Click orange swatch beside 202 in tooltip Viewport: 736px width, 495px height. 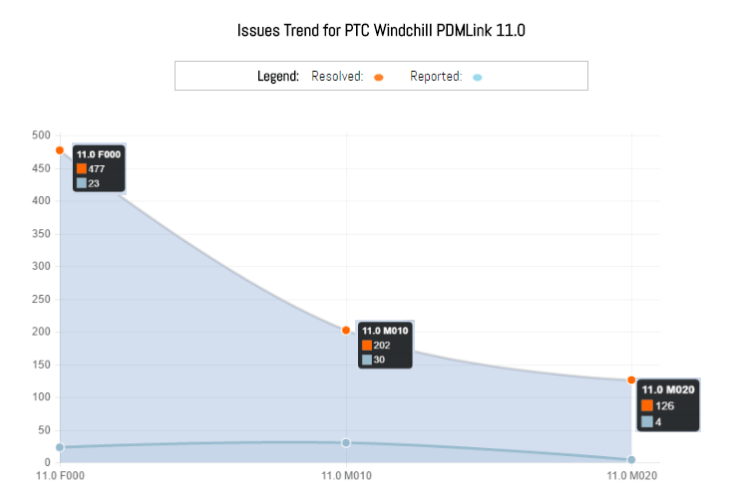point(367,345)
